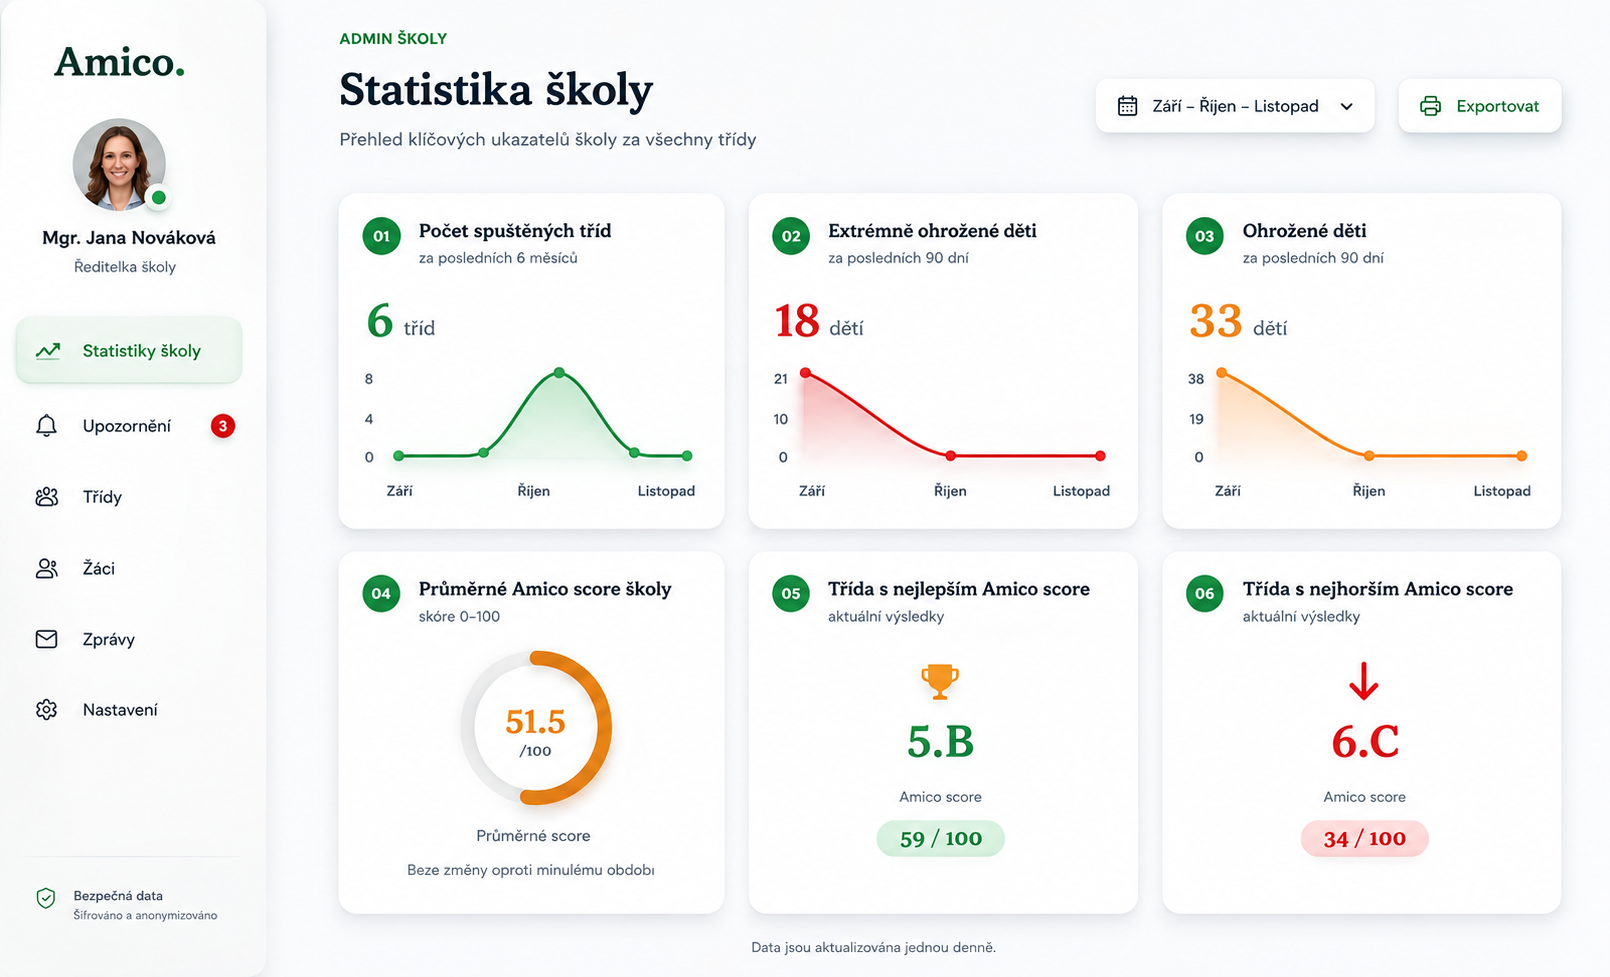Click "skóre 0–100" subtitle
Viewport: 1610px width, 977px height.
(459, 616)
